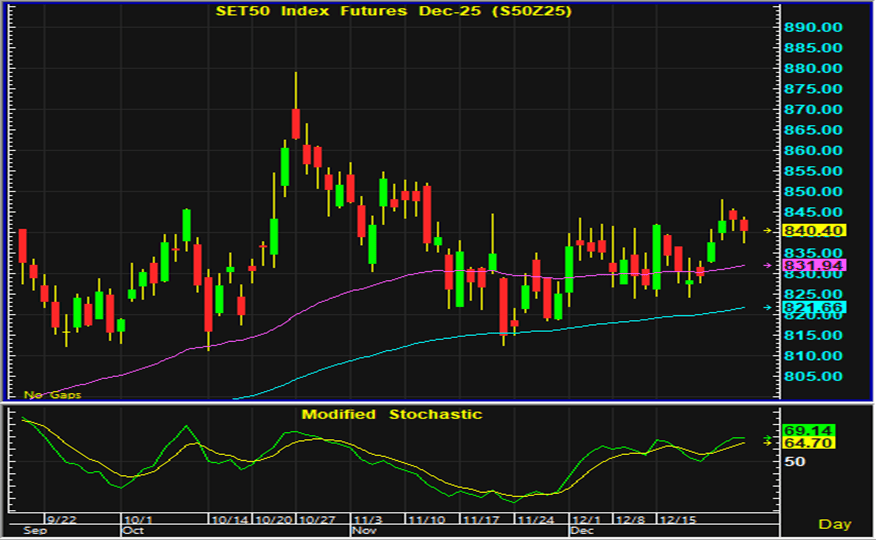Select the magenta 831.94 moving average label
The width and height of the screenshot is (876, 540).
click(813, 265)
